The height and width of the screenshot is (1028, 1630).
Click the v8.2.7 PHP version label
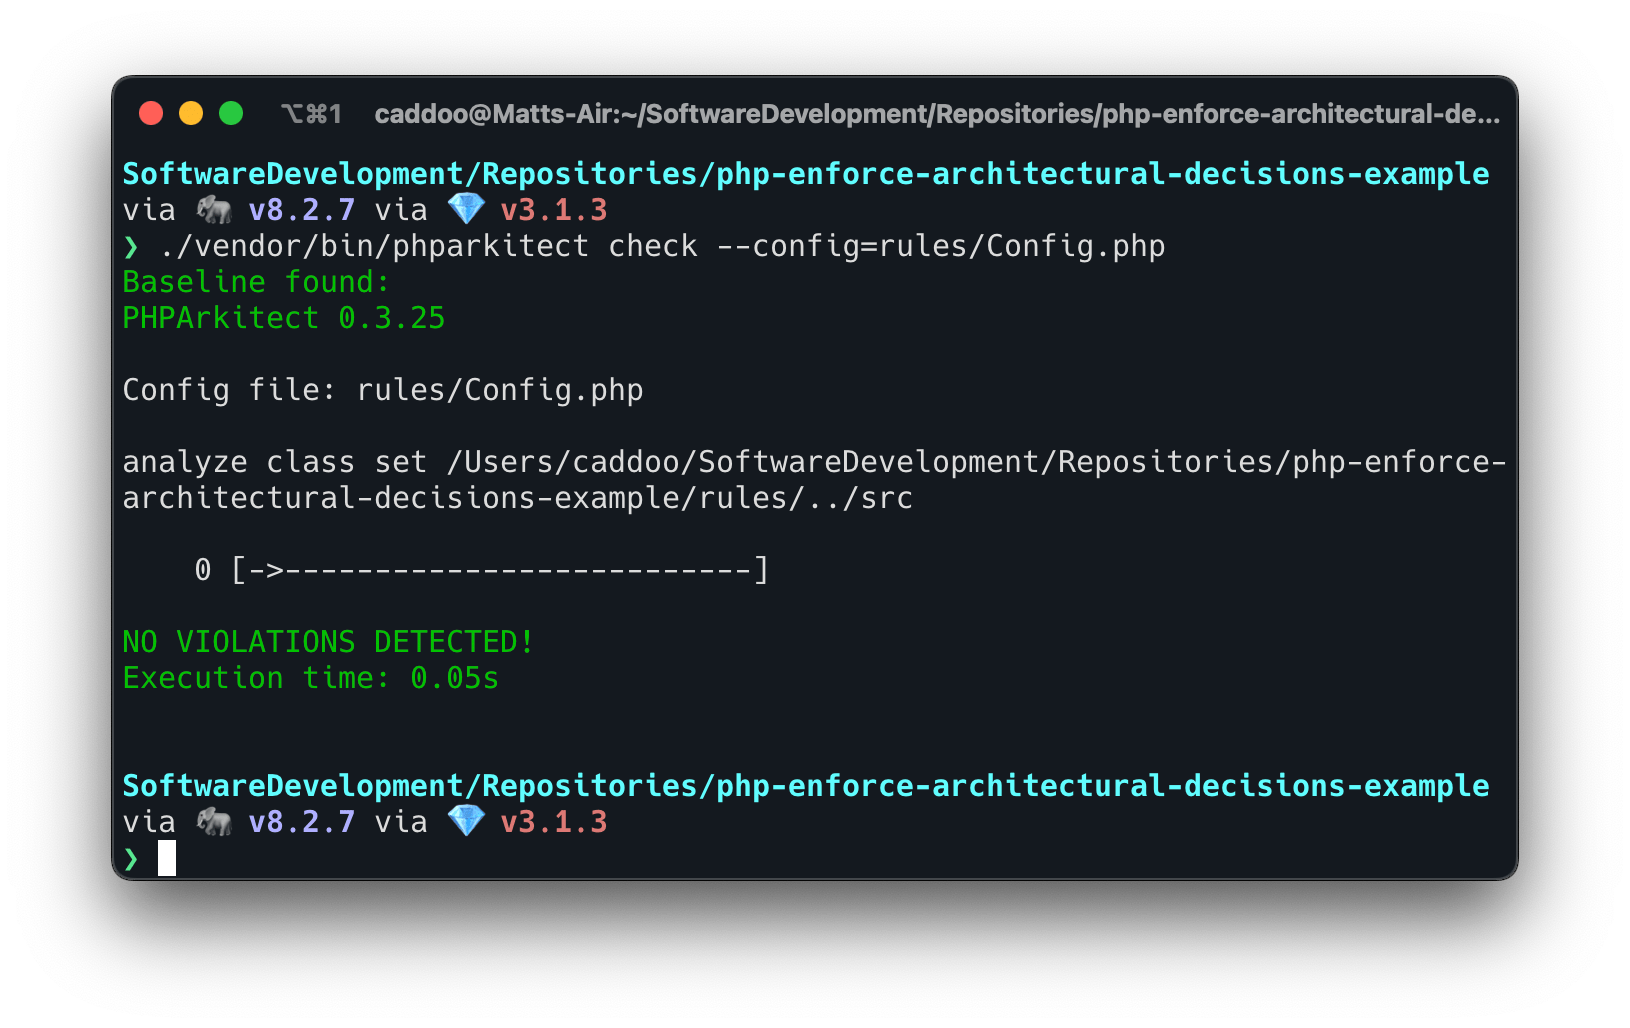tap(301, 209)
